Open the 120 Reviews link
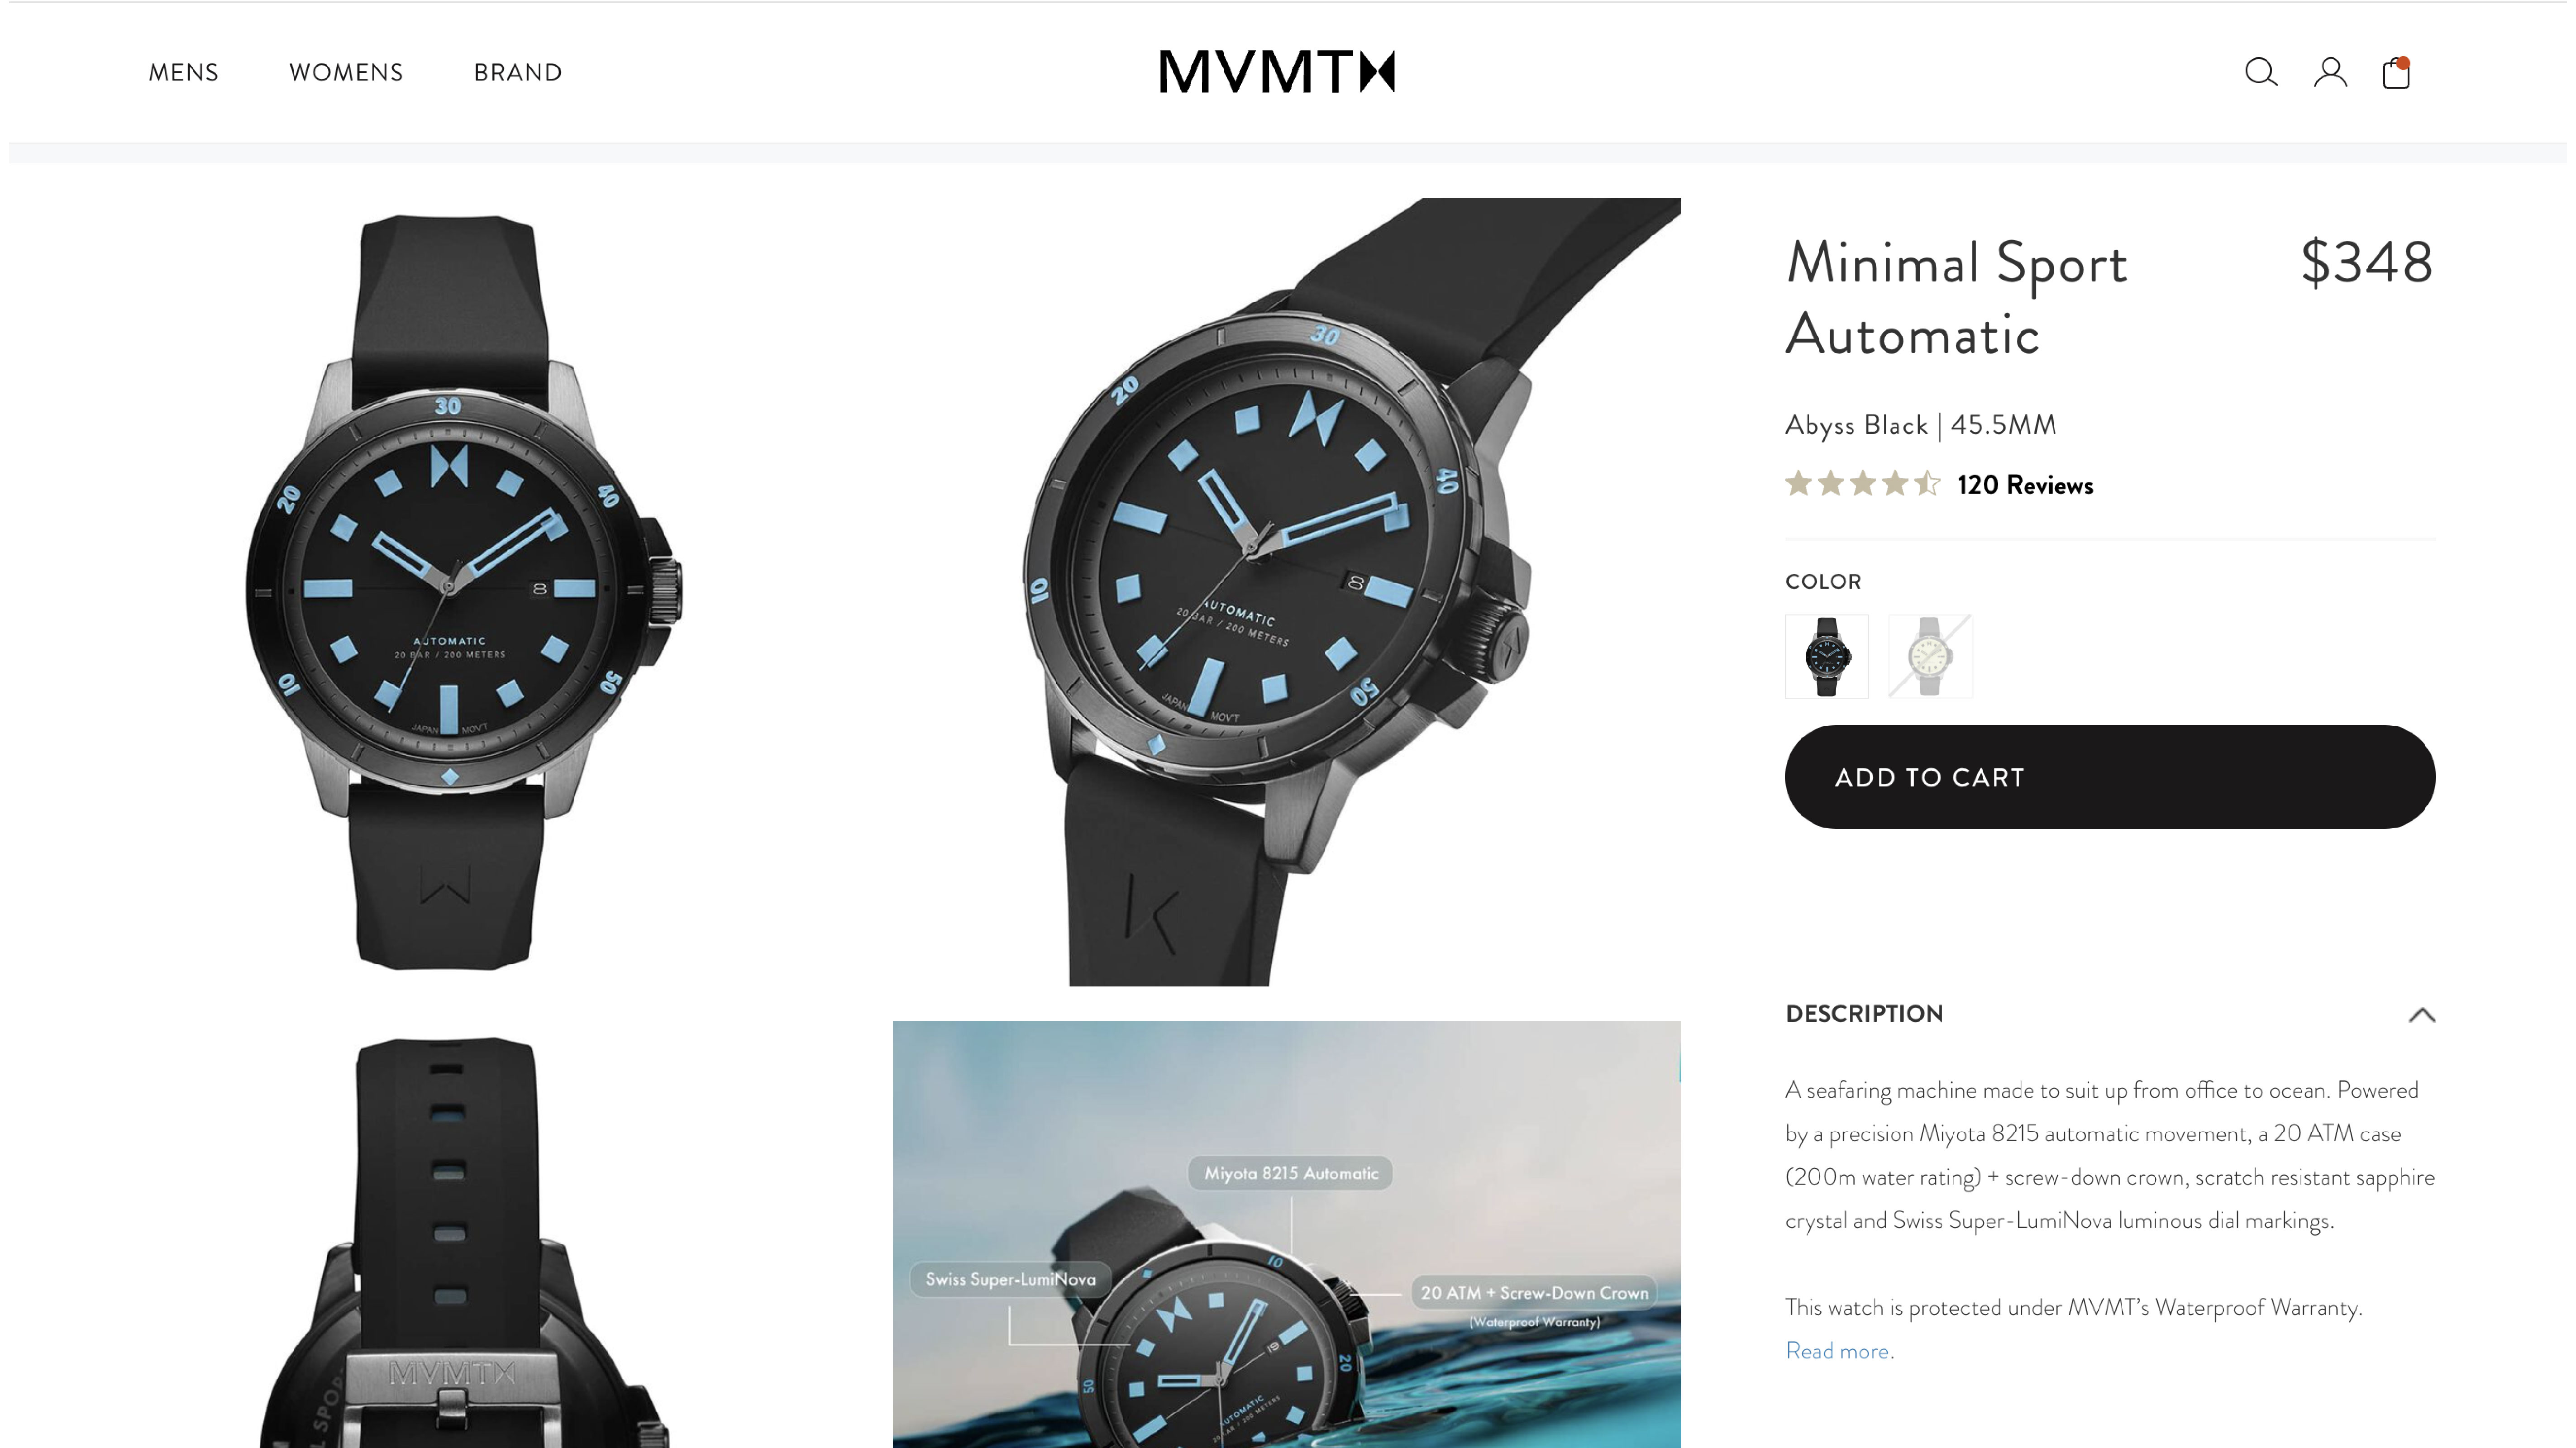Image resolution: width=2576 pixels, height=1448 pixels. tap(2025, 485)
